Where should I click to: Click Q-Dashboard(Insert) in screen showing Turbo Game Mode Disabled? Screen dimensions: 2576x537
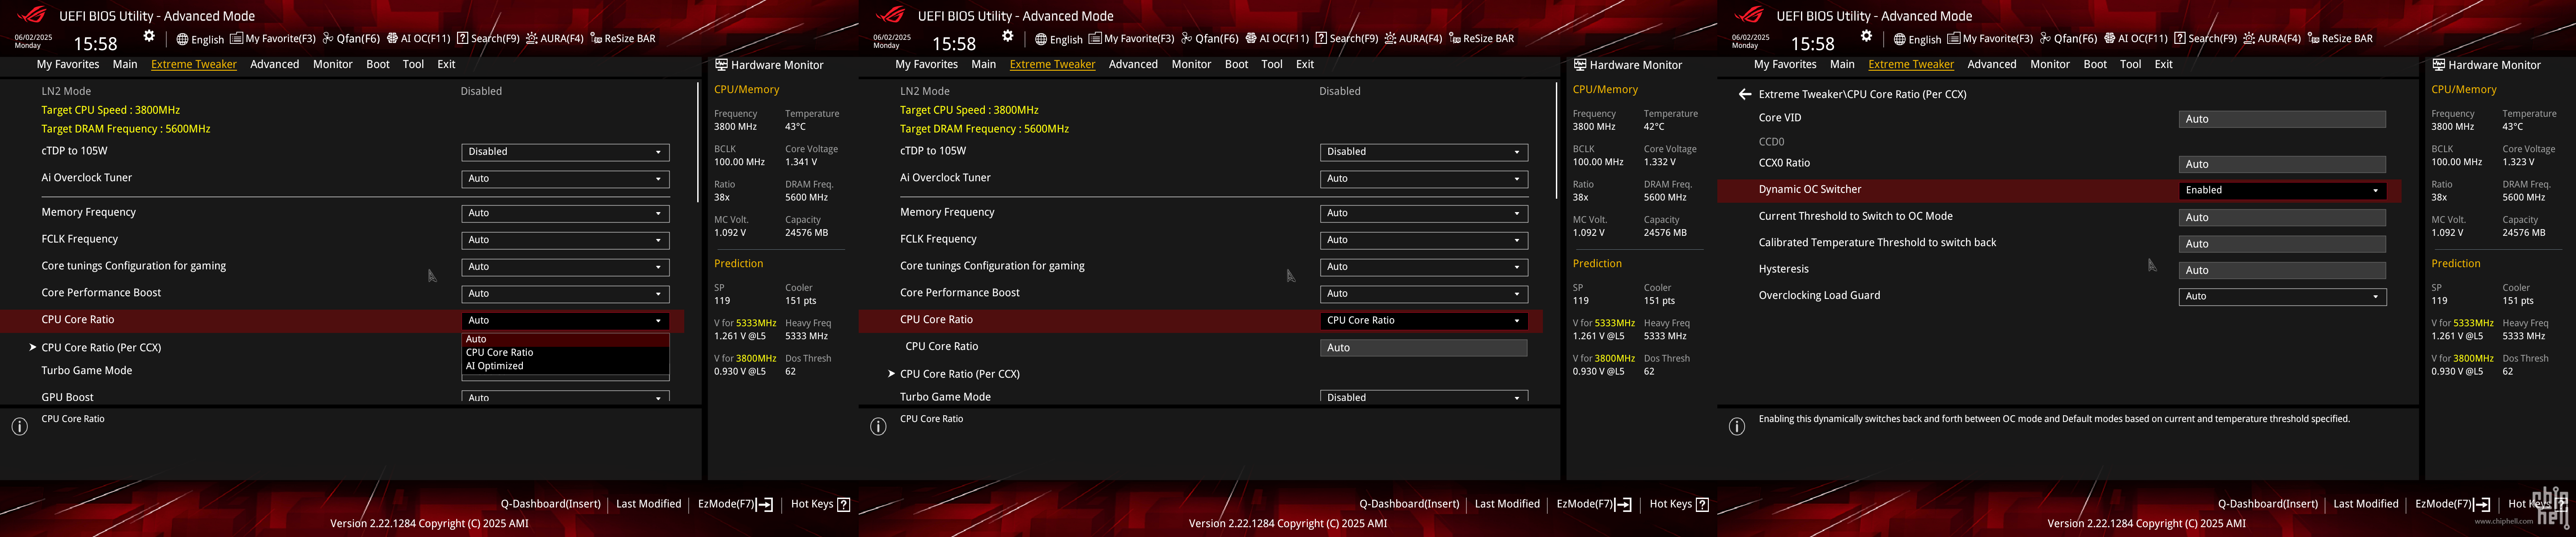click(x=1409, y=504)
